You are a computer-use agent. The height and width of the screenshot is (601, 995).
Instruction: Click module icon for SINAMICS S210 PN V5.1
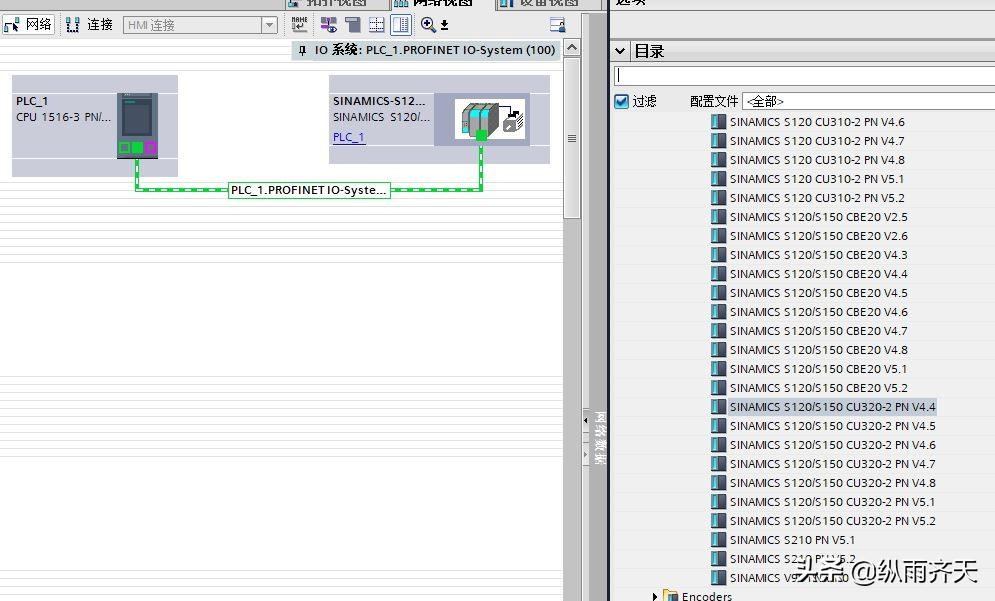pos(718,540)
